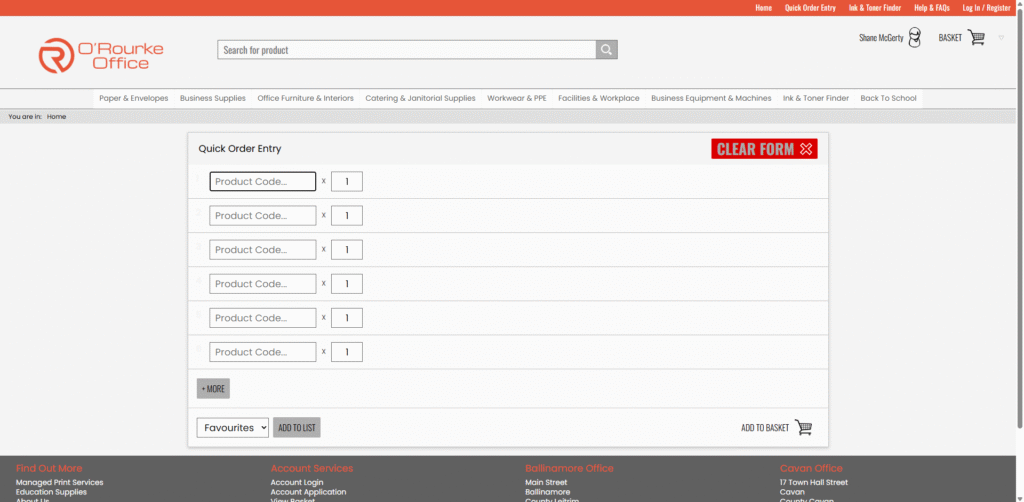The image size is (1024, 502).
Task: Click the Log In / Register link
Action: [x=986, y=8]
